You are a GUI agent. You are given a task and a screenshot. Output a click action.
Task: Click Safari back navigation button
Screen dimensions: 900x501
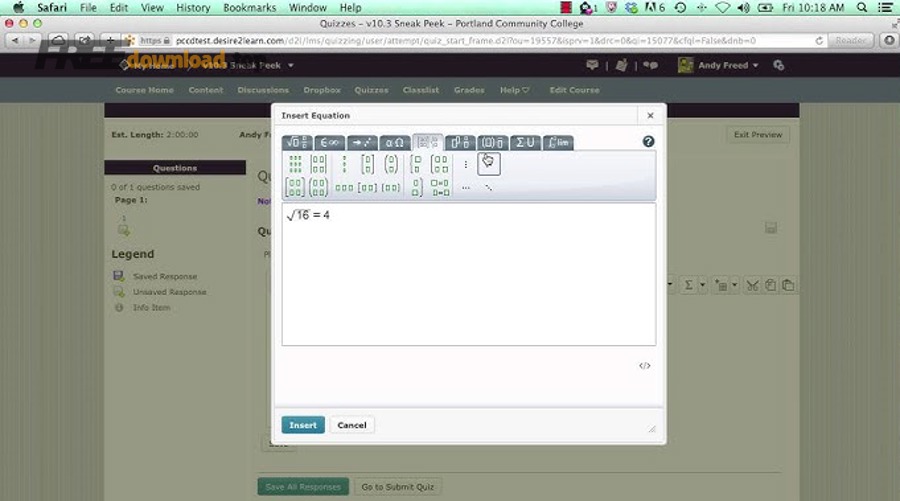[14, 41]
